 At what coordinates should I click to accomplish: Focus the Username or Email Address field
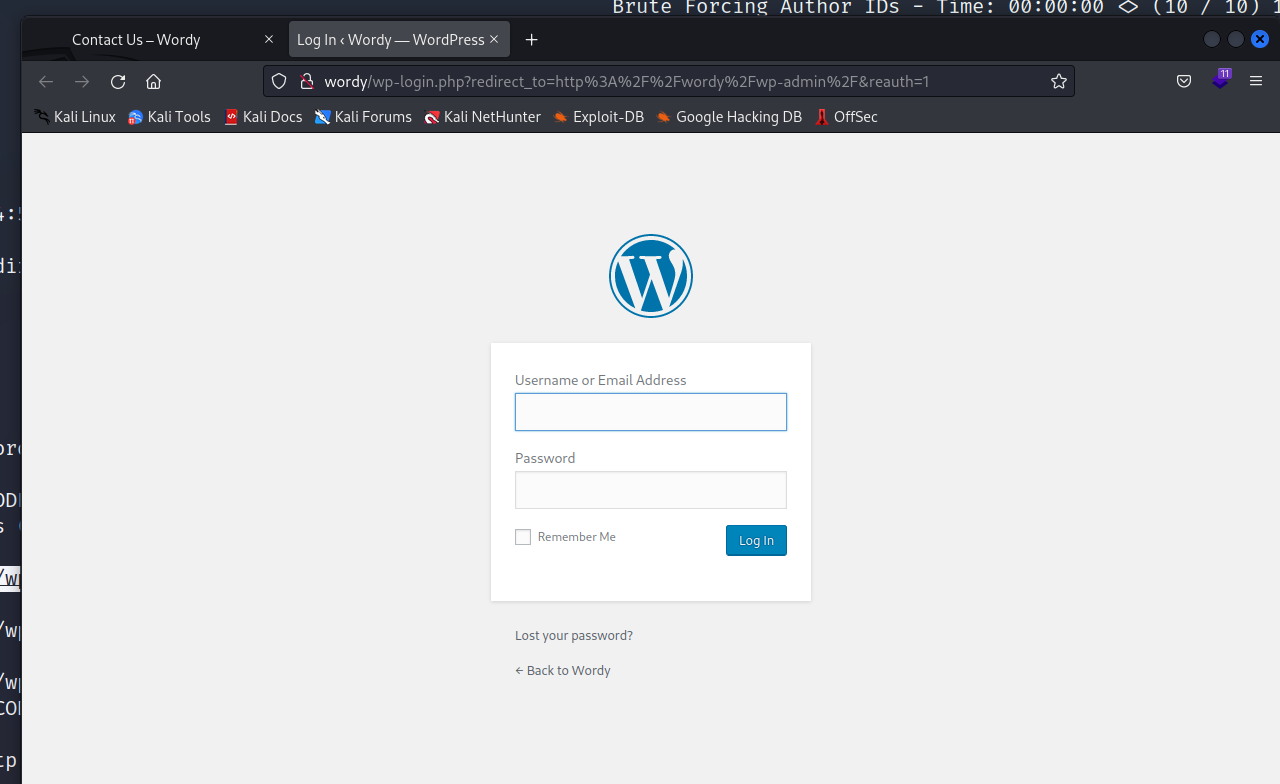point(651,412)
